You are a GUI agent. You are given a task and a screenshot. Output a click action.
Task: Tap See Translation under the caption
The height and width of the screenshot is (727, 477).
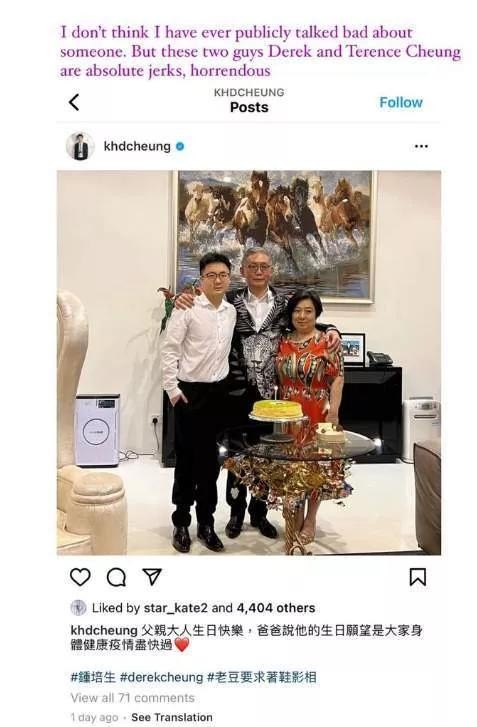click(172, 717)
